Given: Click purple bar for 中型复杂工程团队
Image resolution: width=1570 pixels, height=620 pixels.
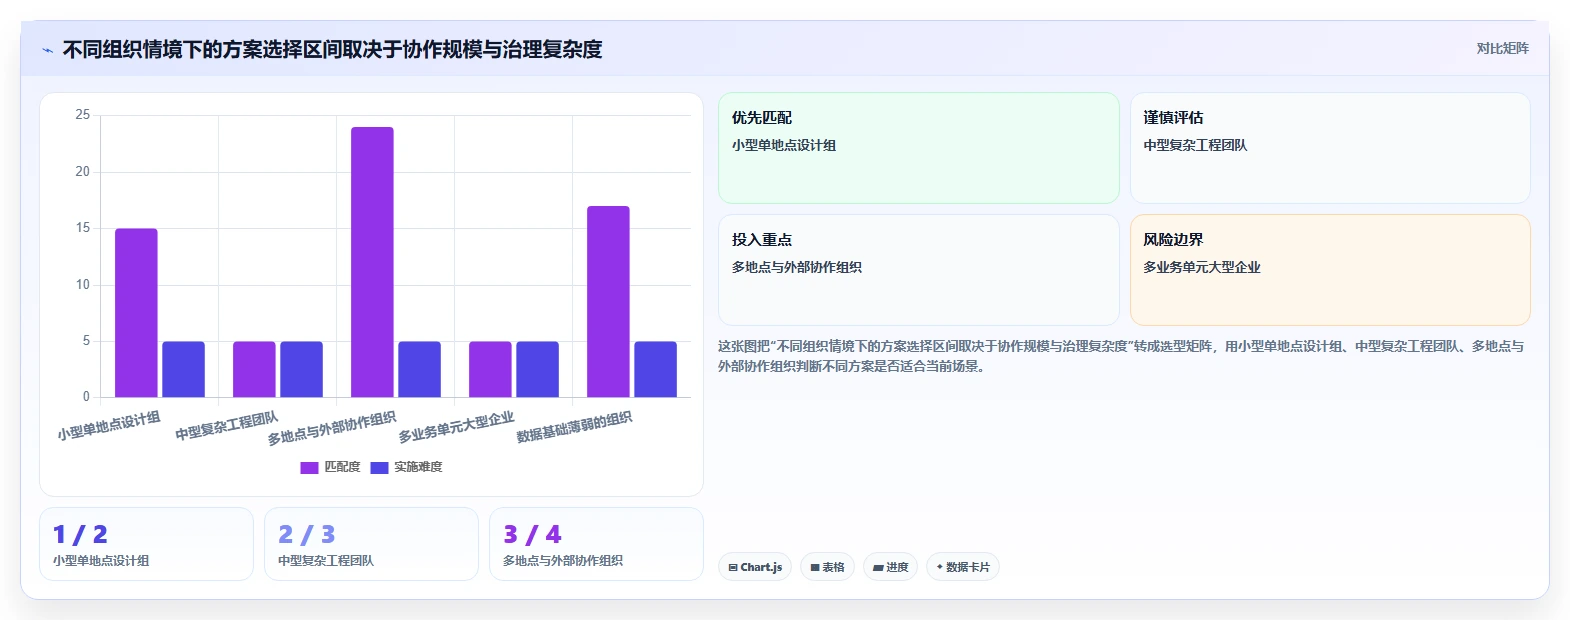Looking at the screenshot, I should [254, 369].
